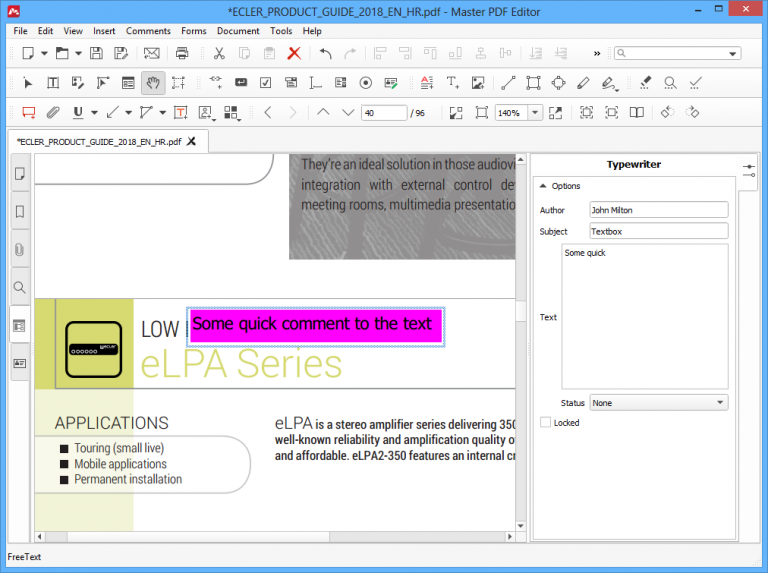This screenshot has height=573, width=768.
Task: Open the zoom level dropdown arrow
Action: point(535,113)
